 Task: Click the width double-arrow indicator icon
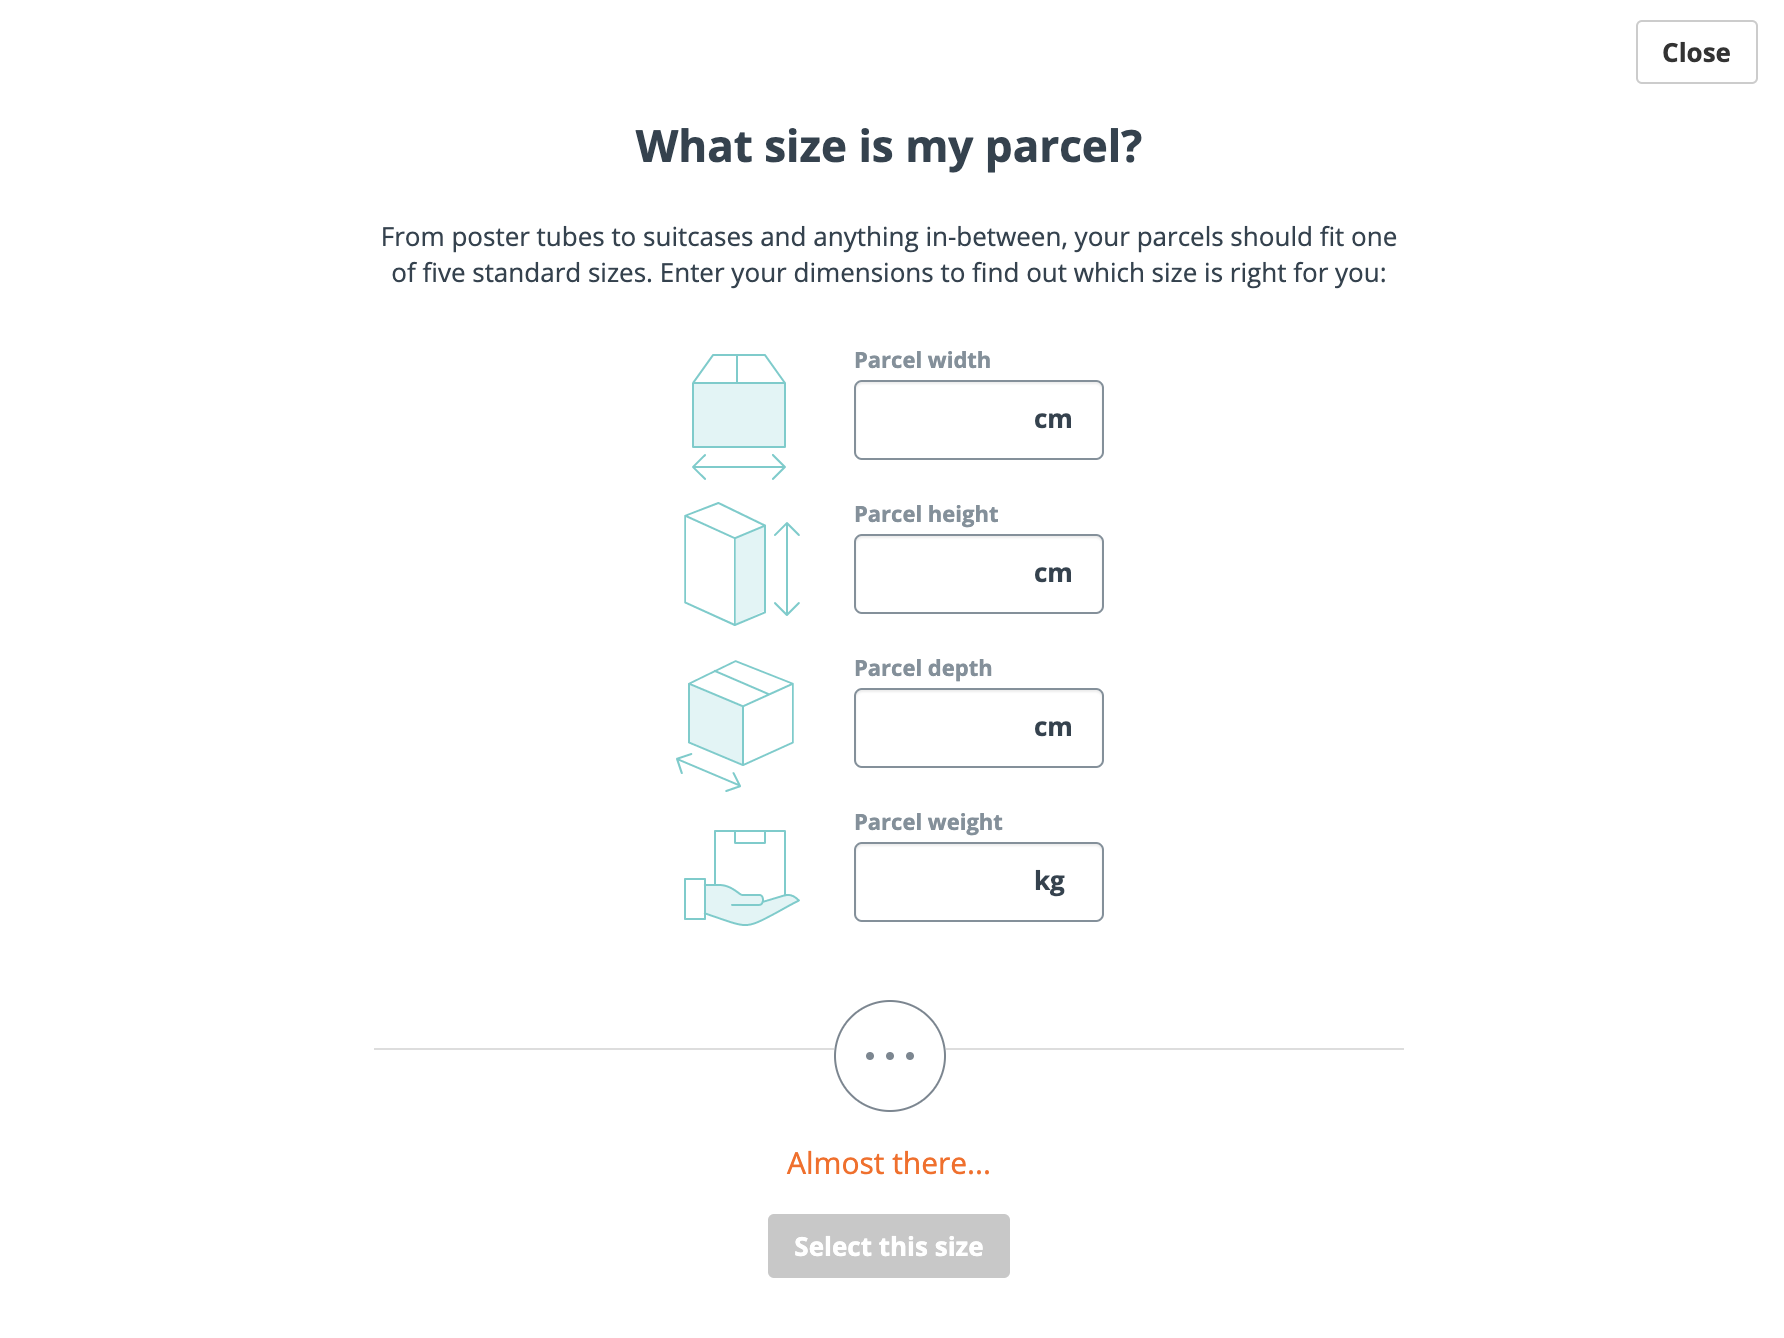click(738, 466)
